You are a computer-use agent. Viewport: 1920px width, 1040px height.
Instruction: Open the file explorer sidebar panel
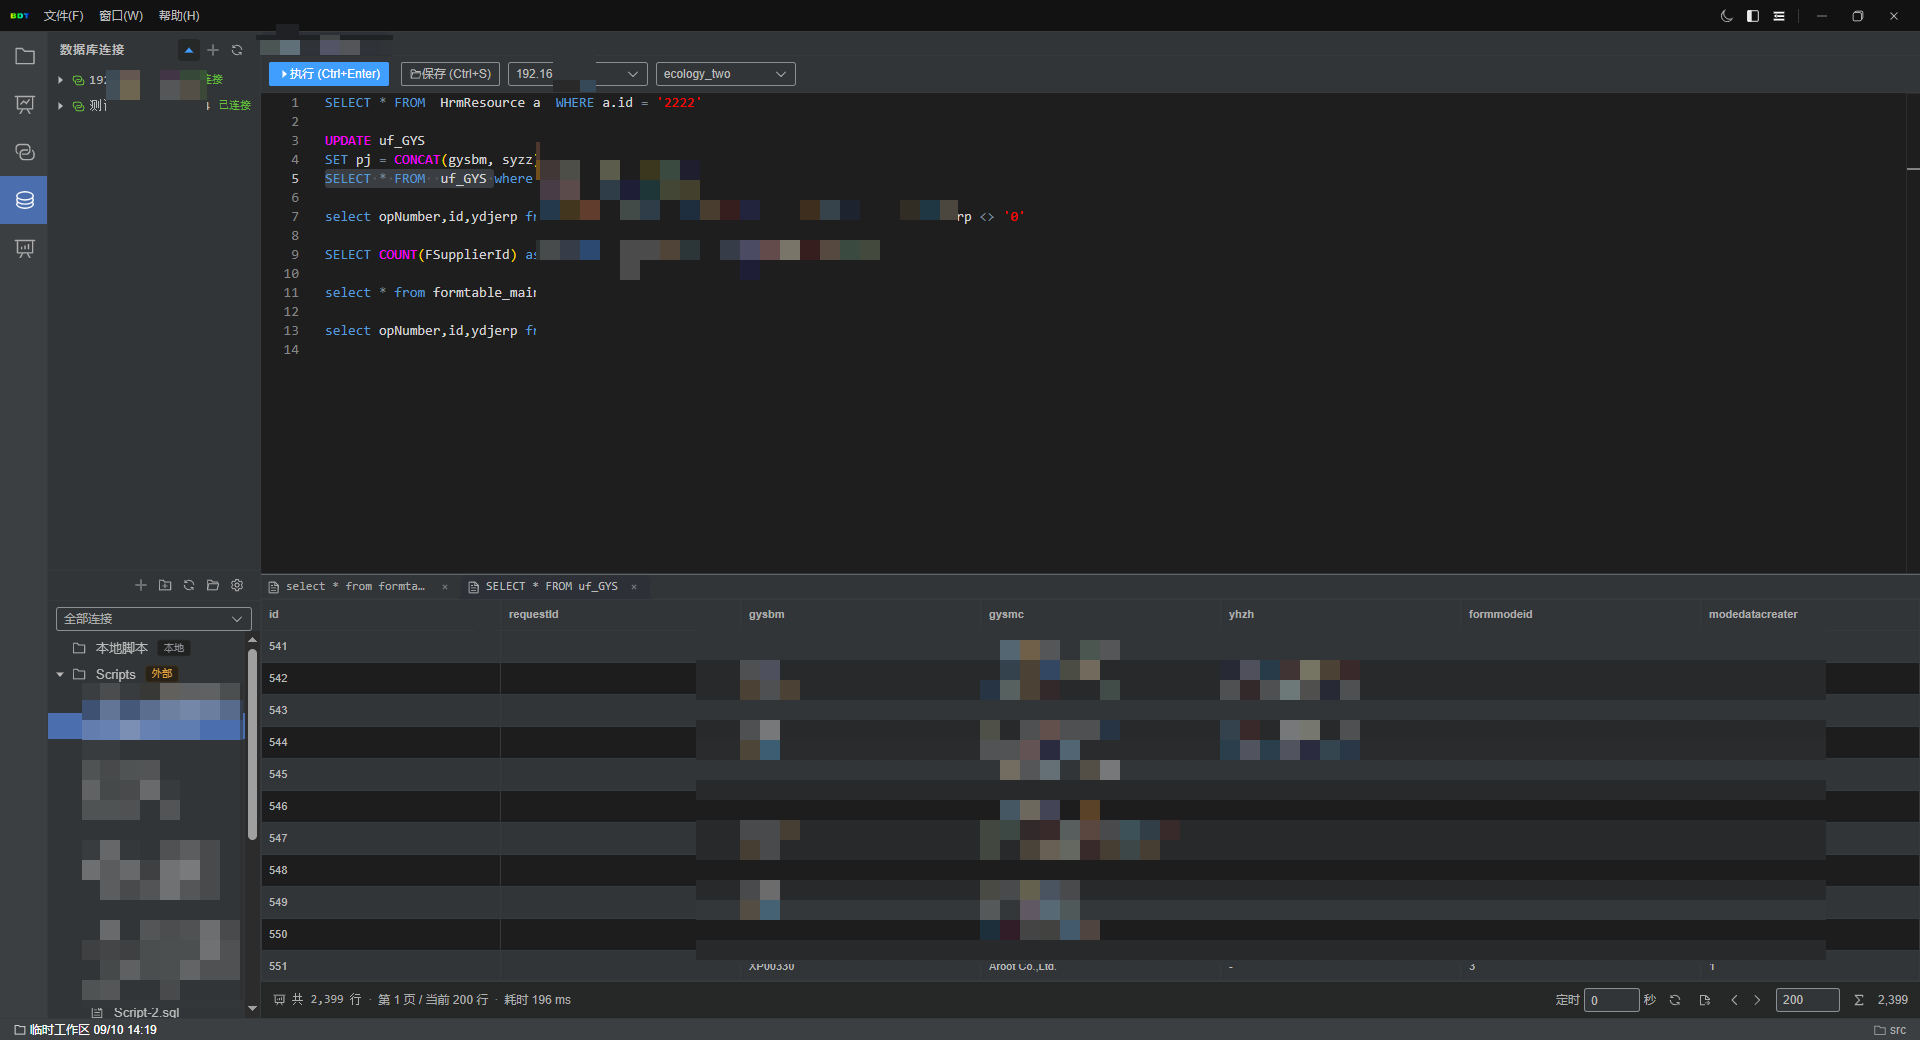click(x=25, y=57)
